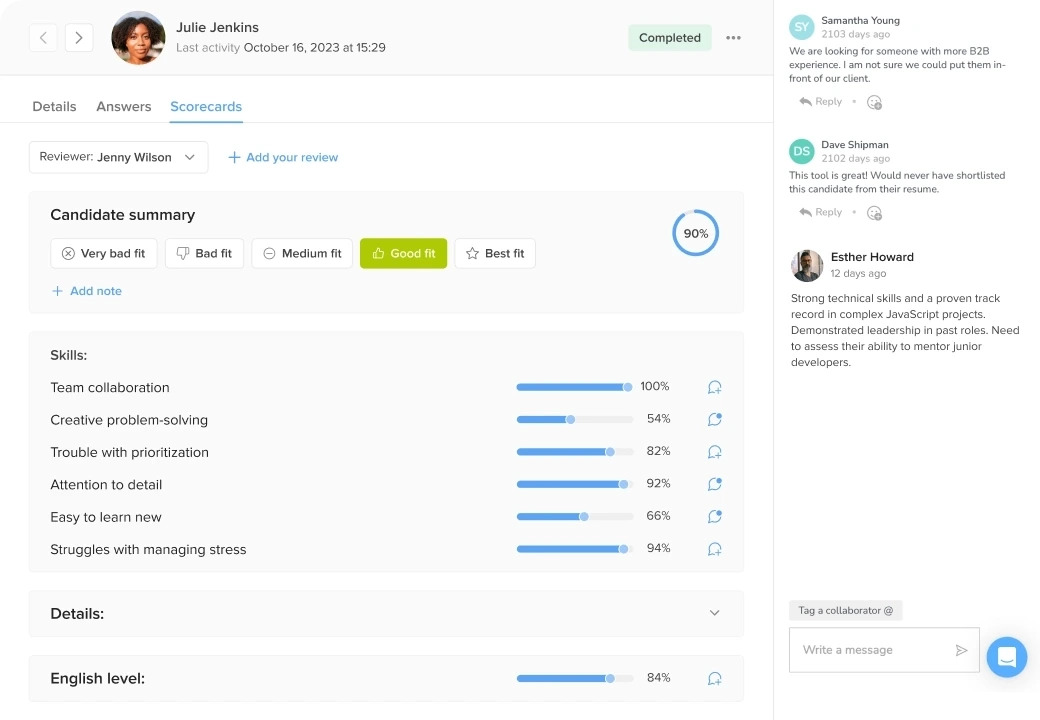Click the 12 days ago timestamp
This screenshot has height=720, width=1040.
(858, 273)
